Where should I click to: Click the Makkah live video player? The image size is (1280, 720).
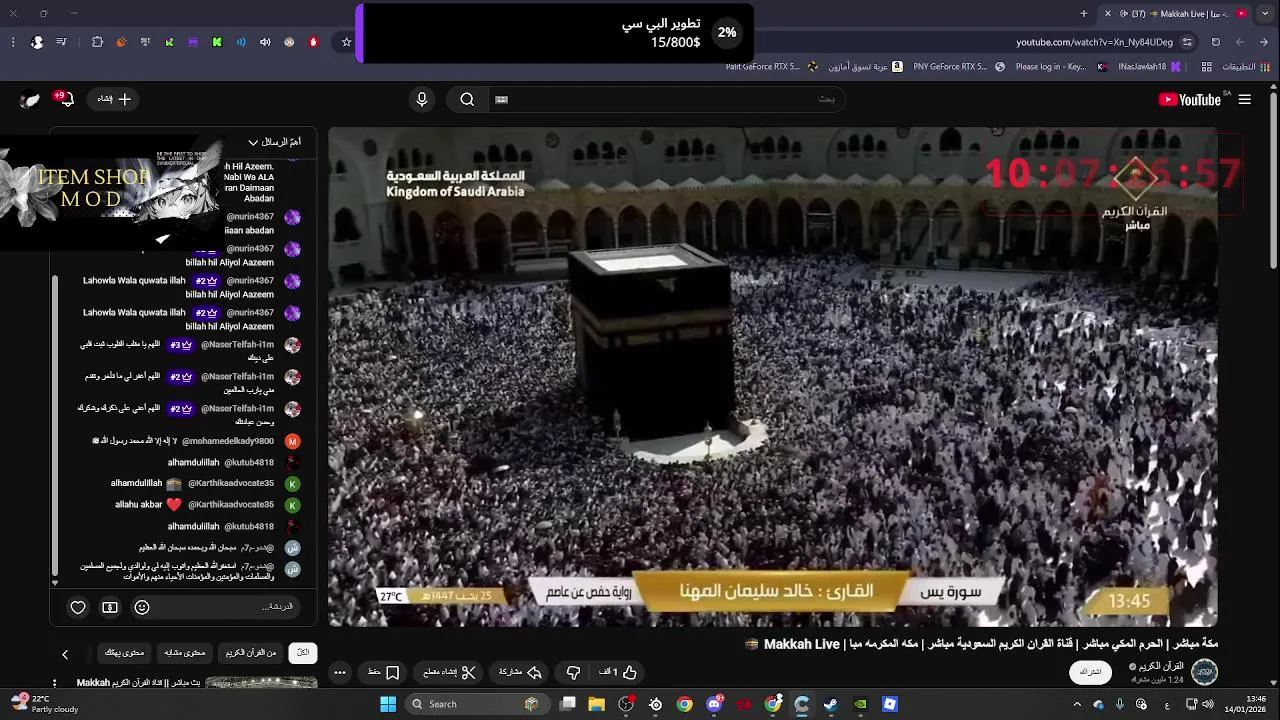[x=773, y=377]
